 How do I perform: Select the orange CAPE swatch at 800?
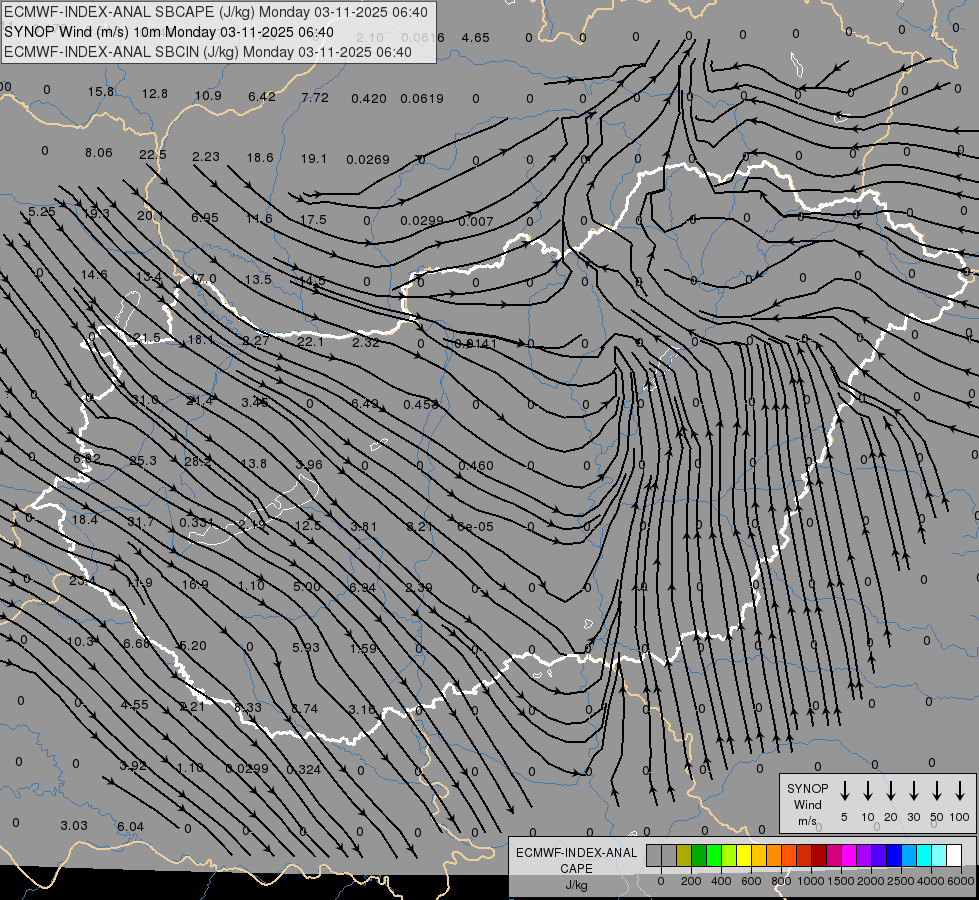774,855
